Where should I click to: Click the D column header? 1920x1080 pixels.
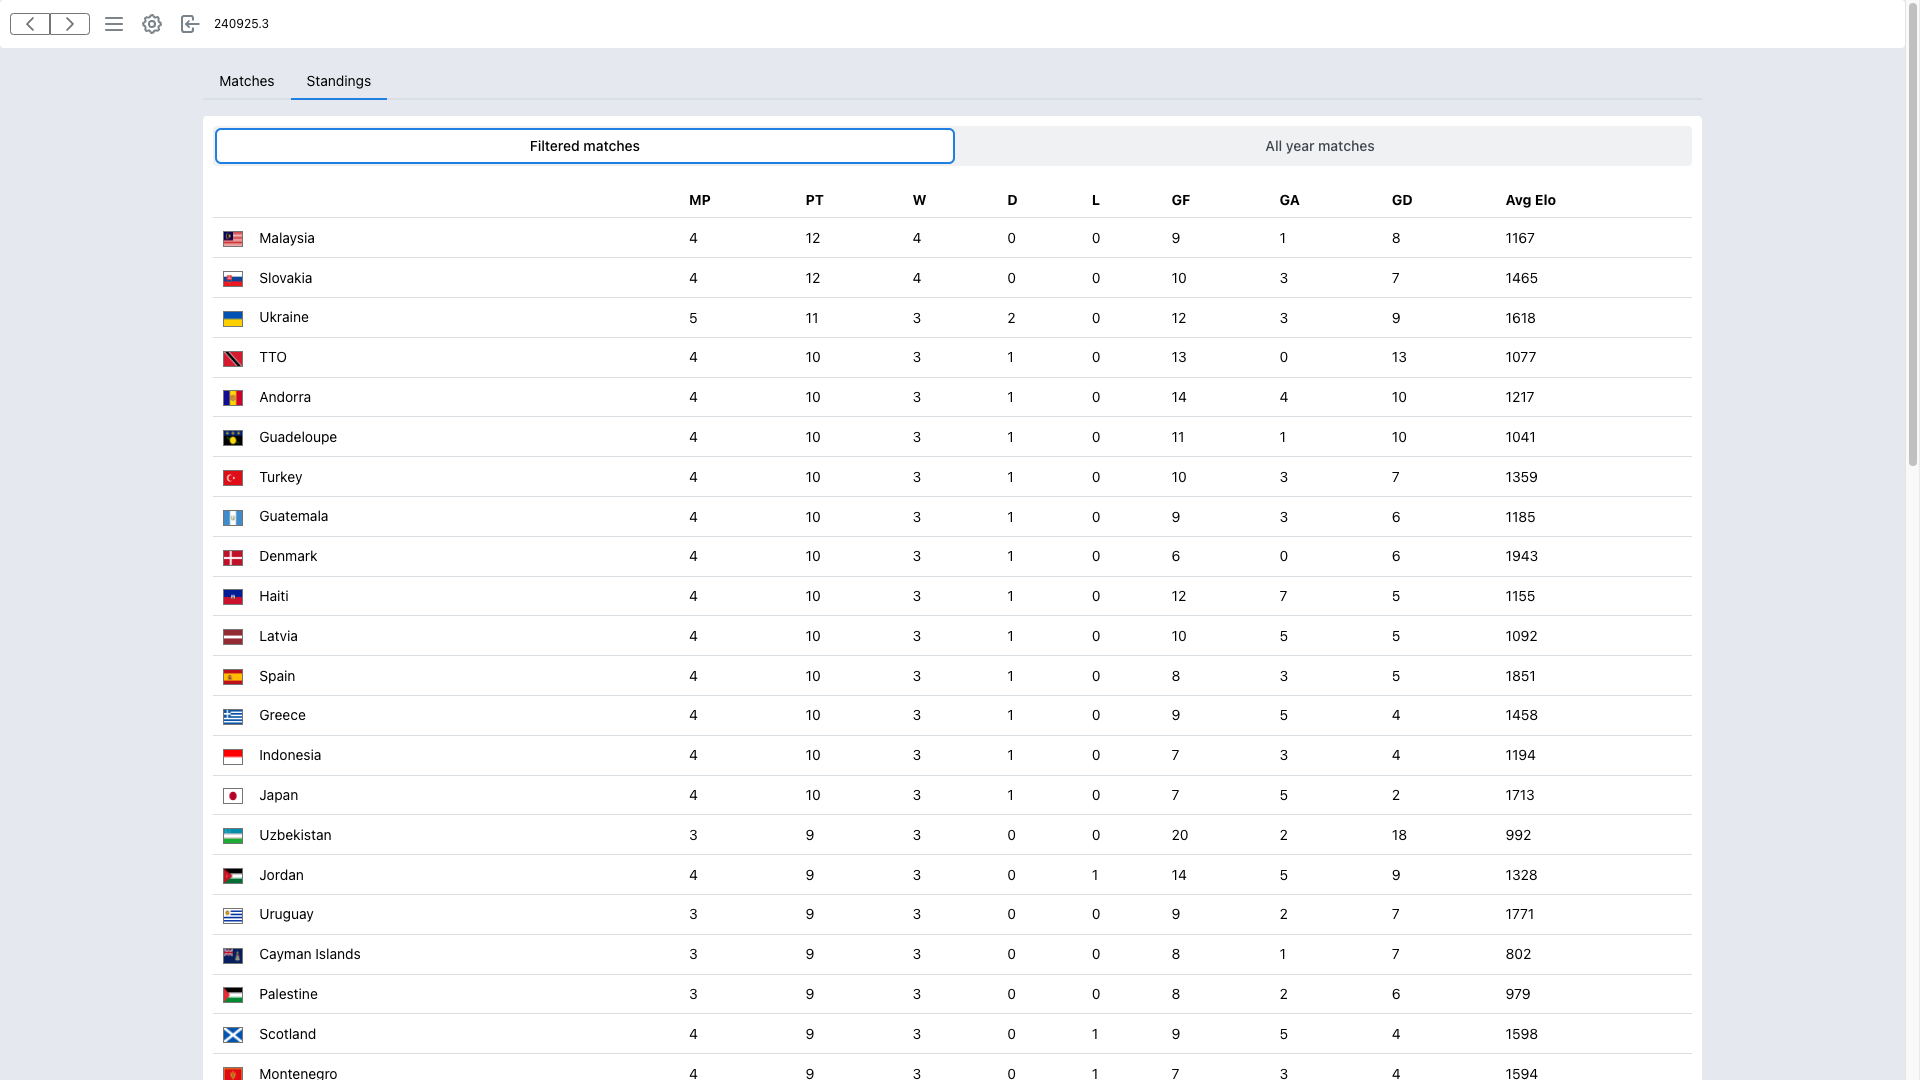pyautogui.click(x=1012, y=200)
